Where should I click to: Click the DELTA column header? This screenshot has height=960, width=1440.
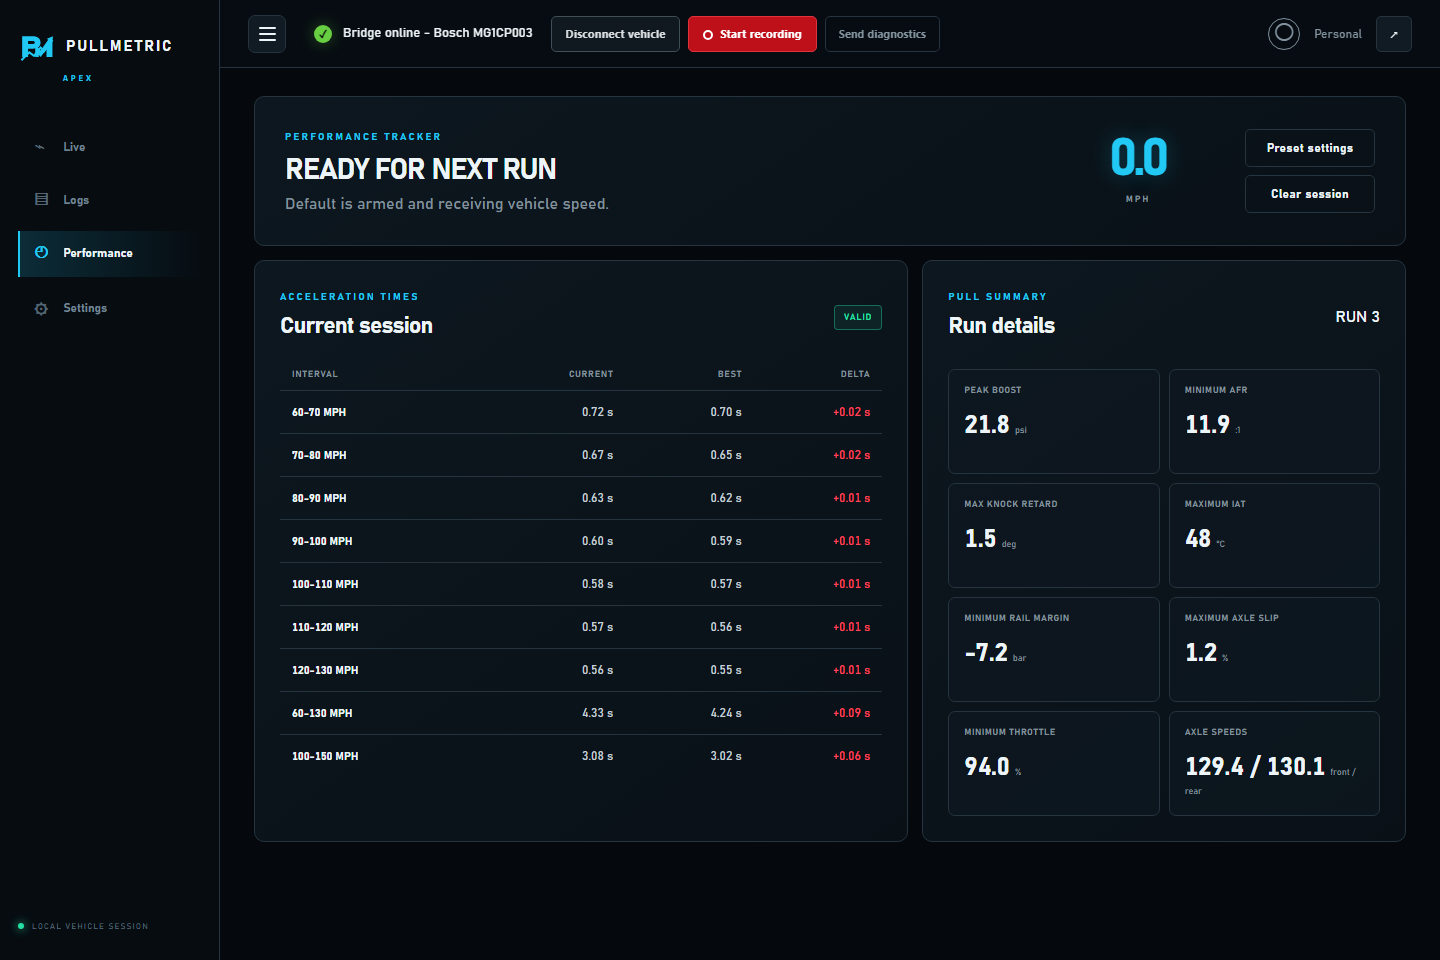coord(855,374)
